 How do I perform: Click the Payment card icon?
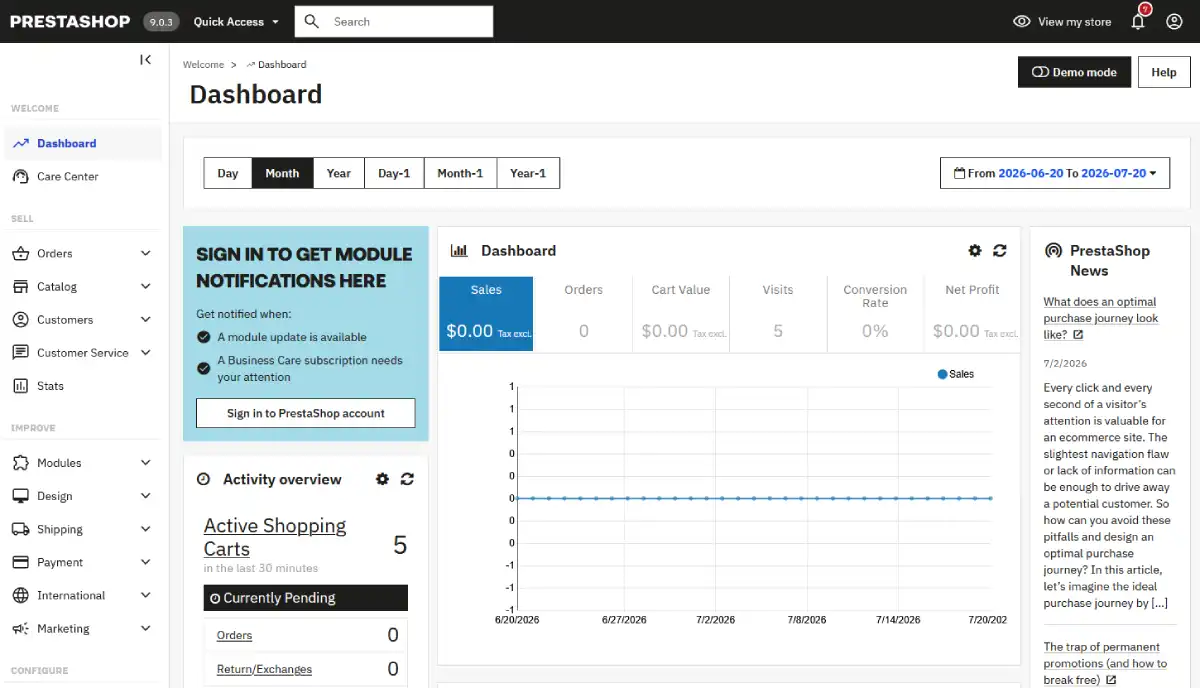tap(20, 562)
